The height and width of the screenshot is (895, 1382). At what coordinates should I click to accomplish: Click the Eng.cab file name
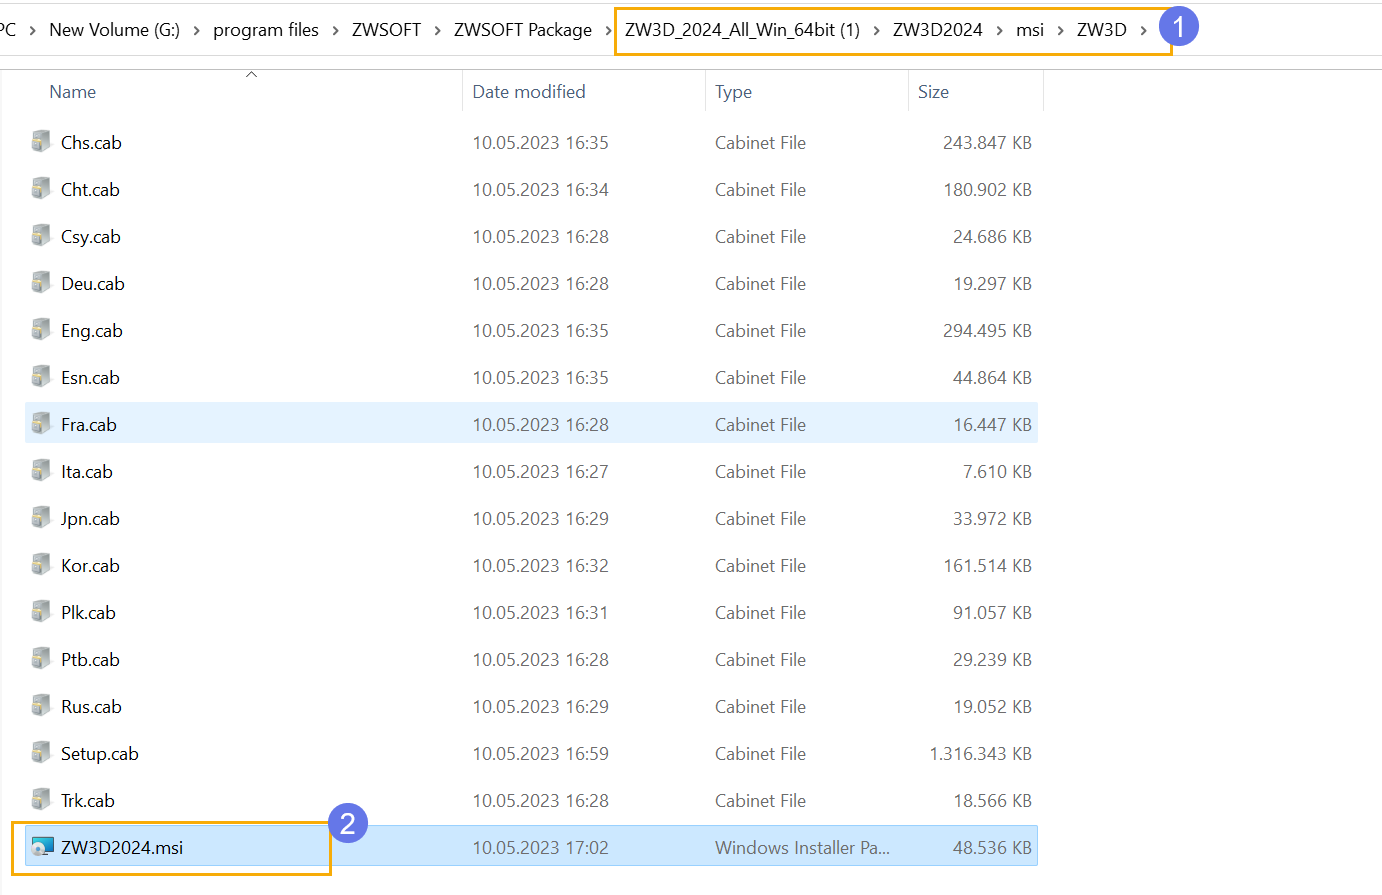(92, 330)
